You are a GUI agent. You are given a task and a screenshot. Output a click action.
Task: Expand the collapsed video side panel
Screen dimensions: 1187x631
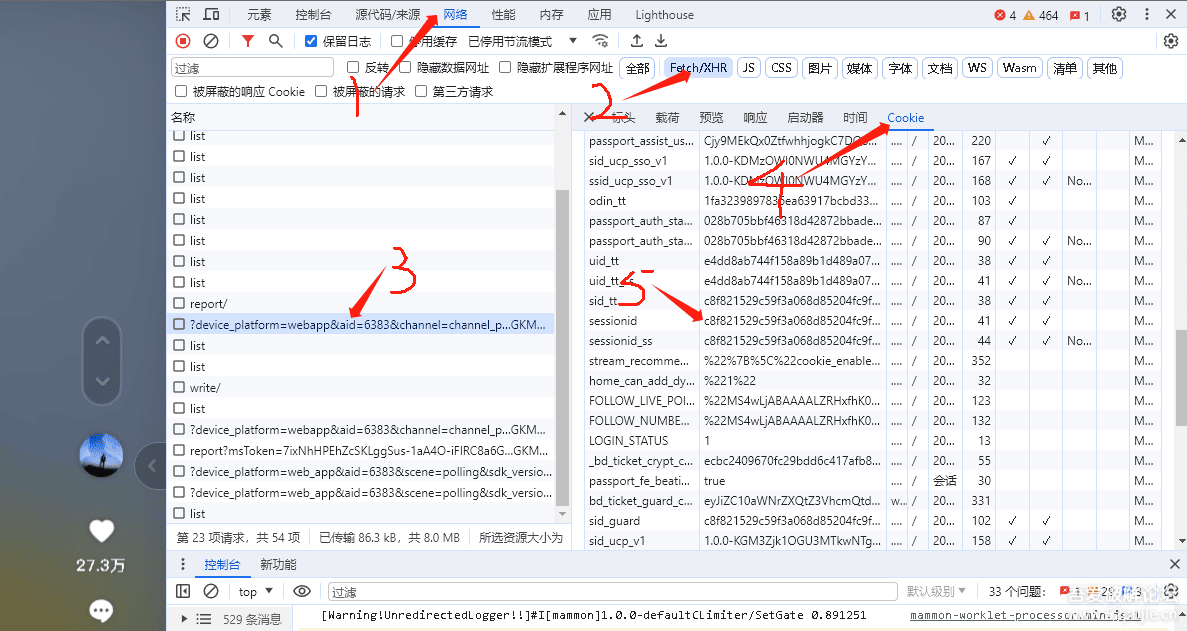[151, 466]
